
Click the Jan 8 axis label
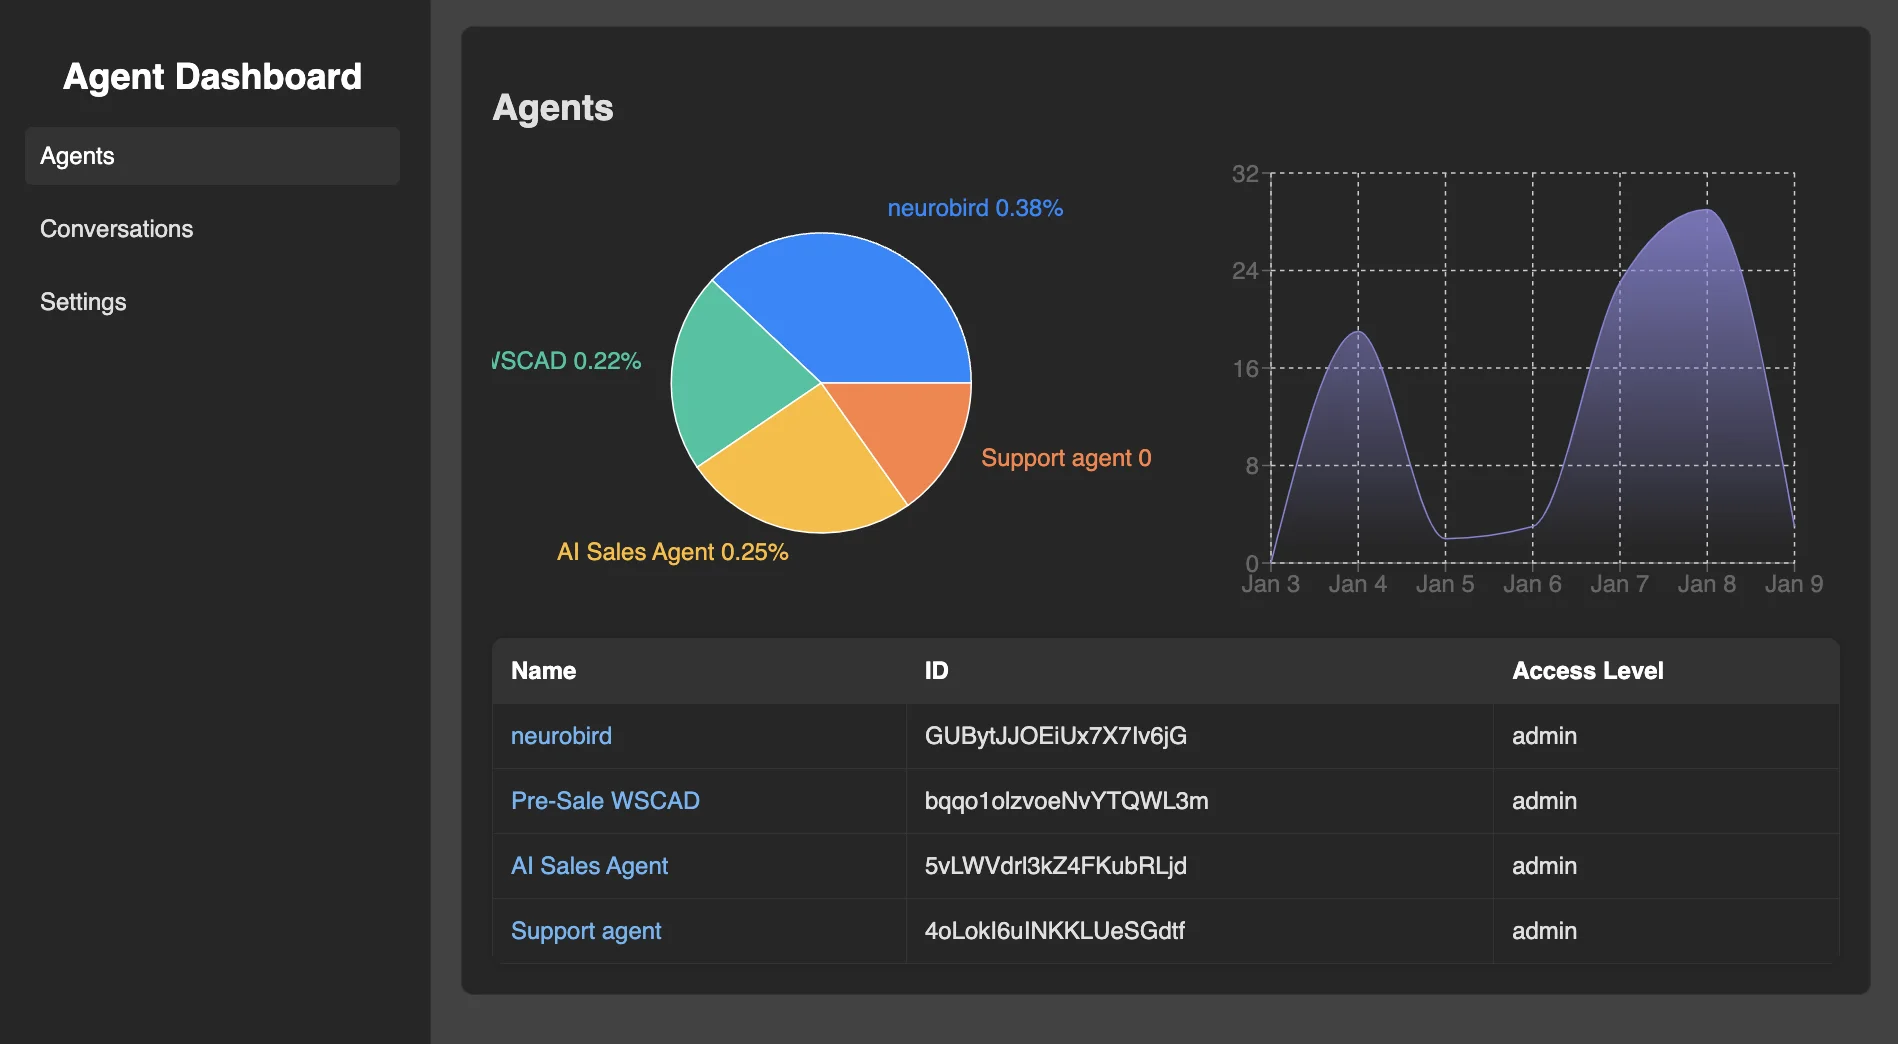[1707, 584]
